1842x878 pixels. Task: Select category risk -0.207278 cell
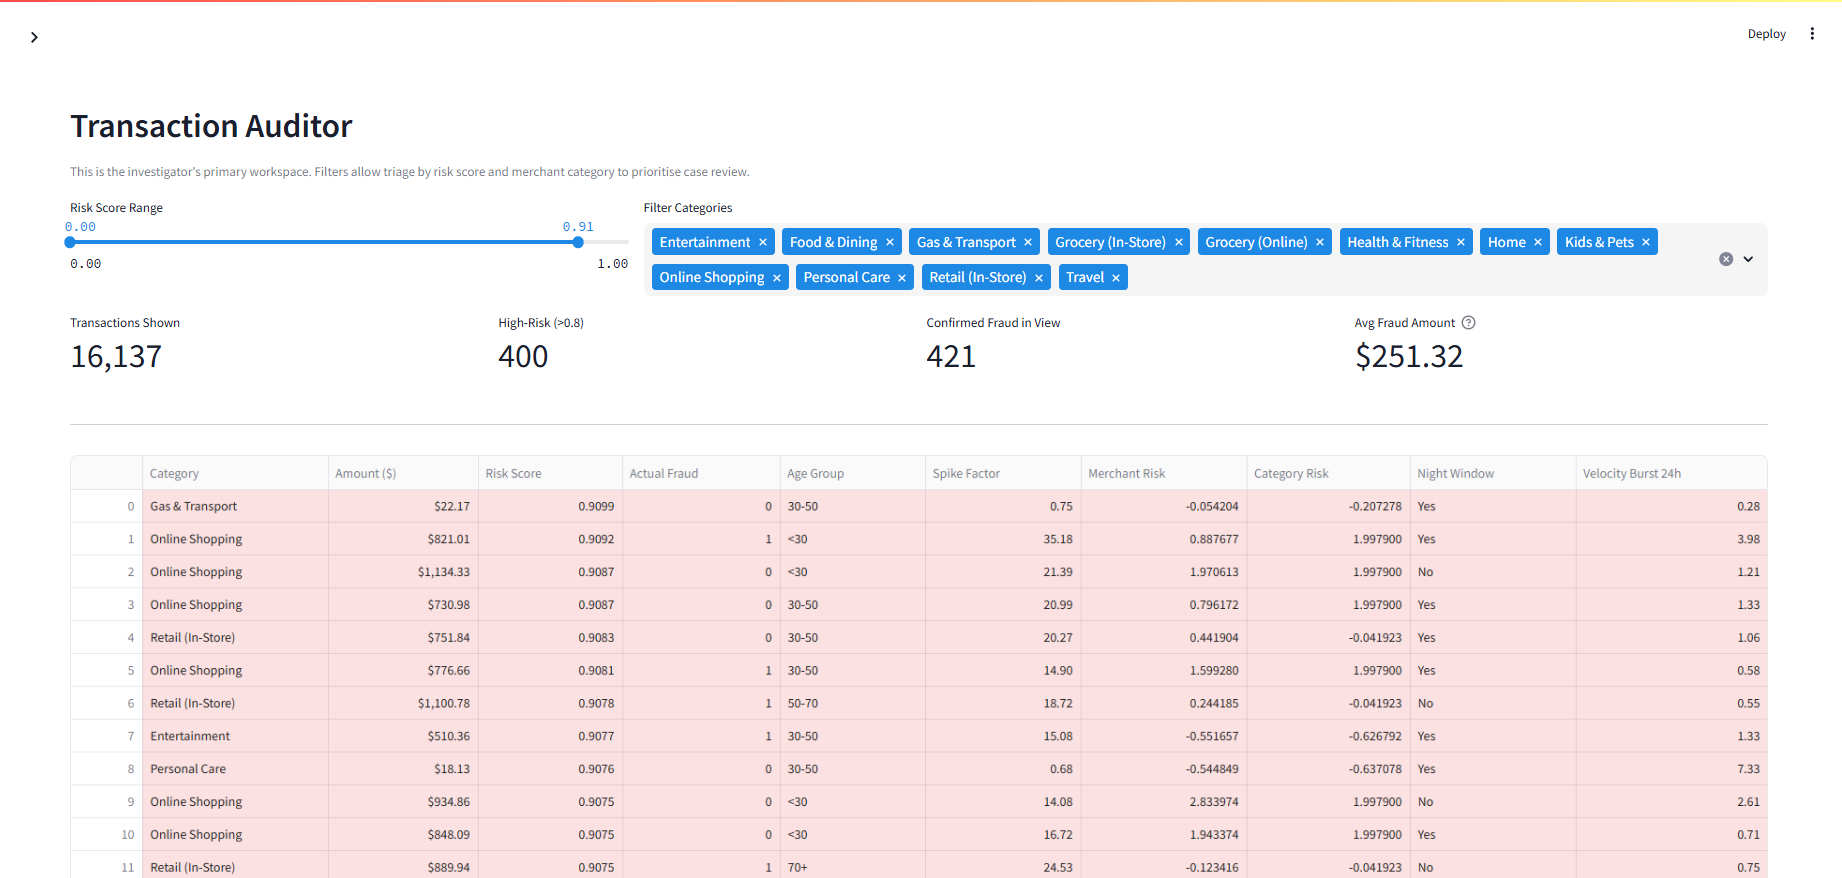1329,506
